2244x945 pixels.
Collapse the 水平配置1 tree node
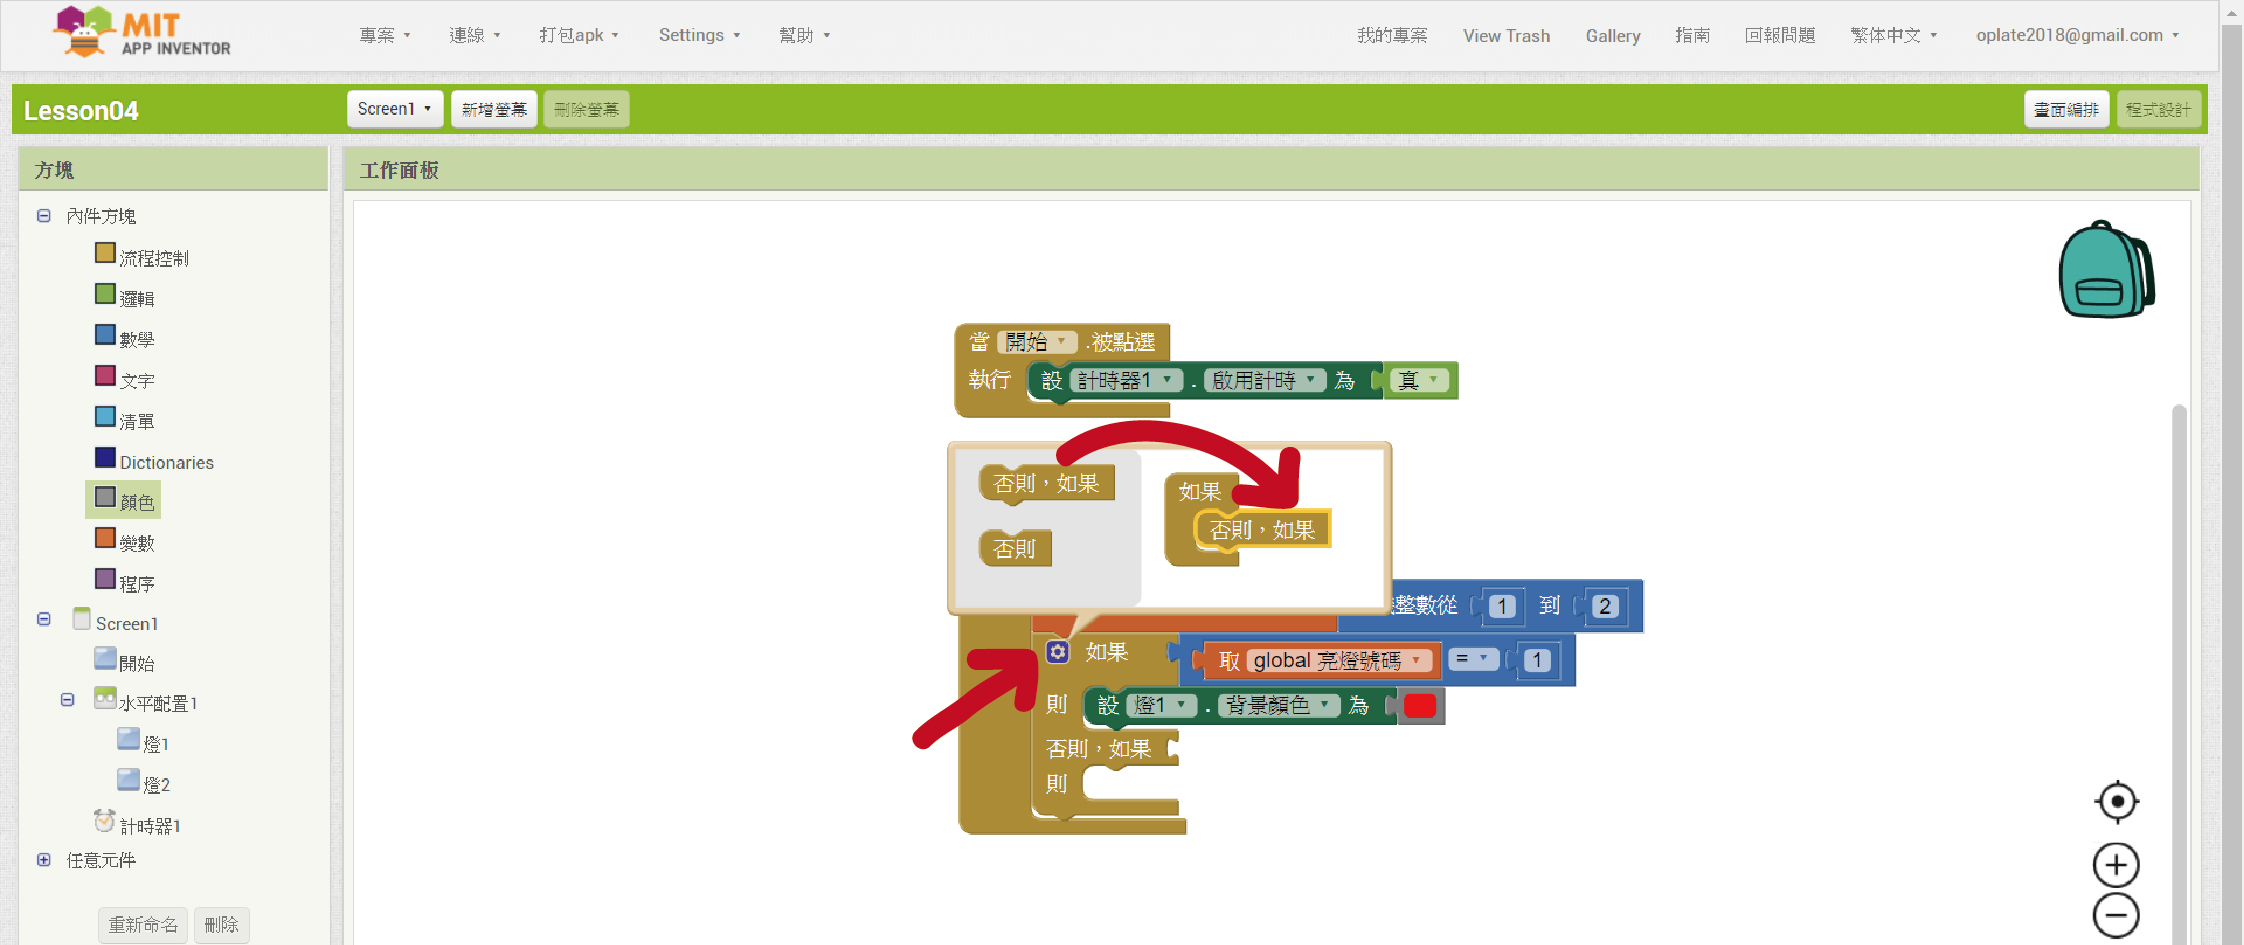point(68,700)
